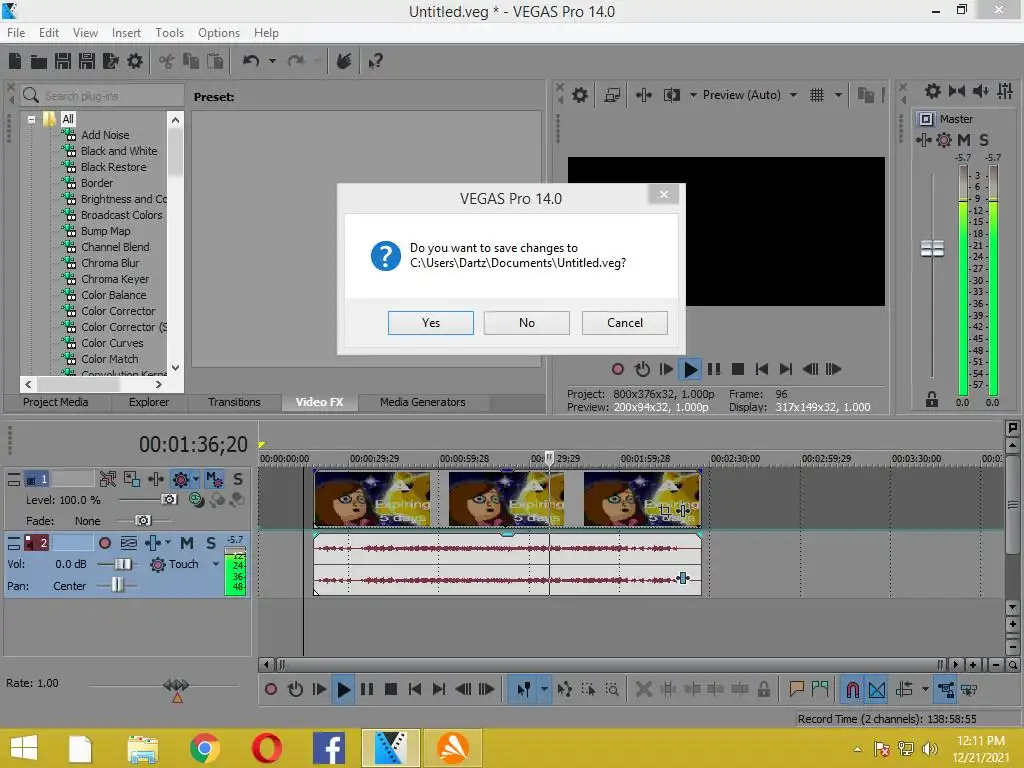Click the Save As toolbar icon
Viewport: 1024px width, 768px height.
(x=86, y=61)
